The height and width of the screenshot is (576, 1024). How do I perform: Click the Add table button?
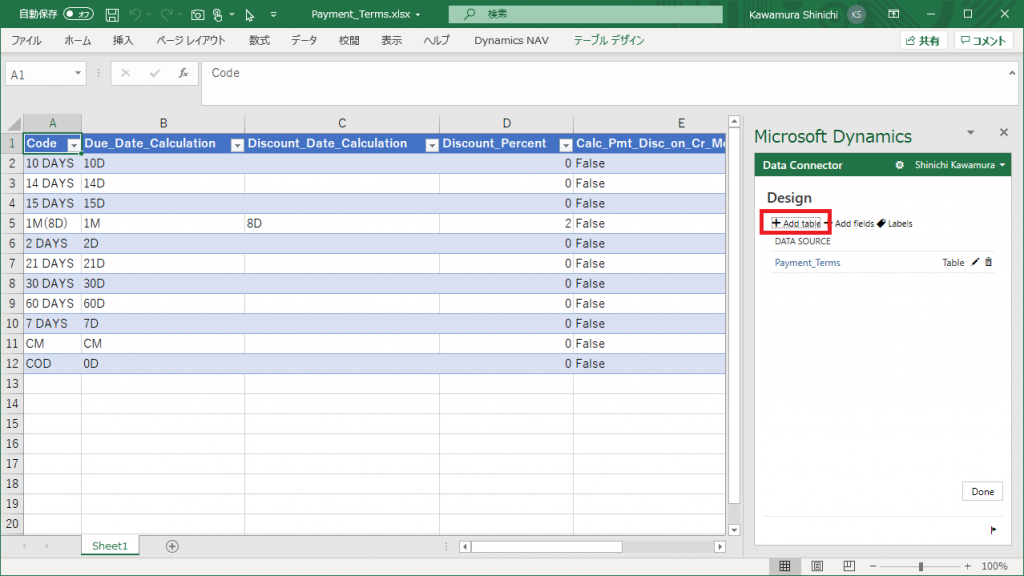(x=795, y=223)
